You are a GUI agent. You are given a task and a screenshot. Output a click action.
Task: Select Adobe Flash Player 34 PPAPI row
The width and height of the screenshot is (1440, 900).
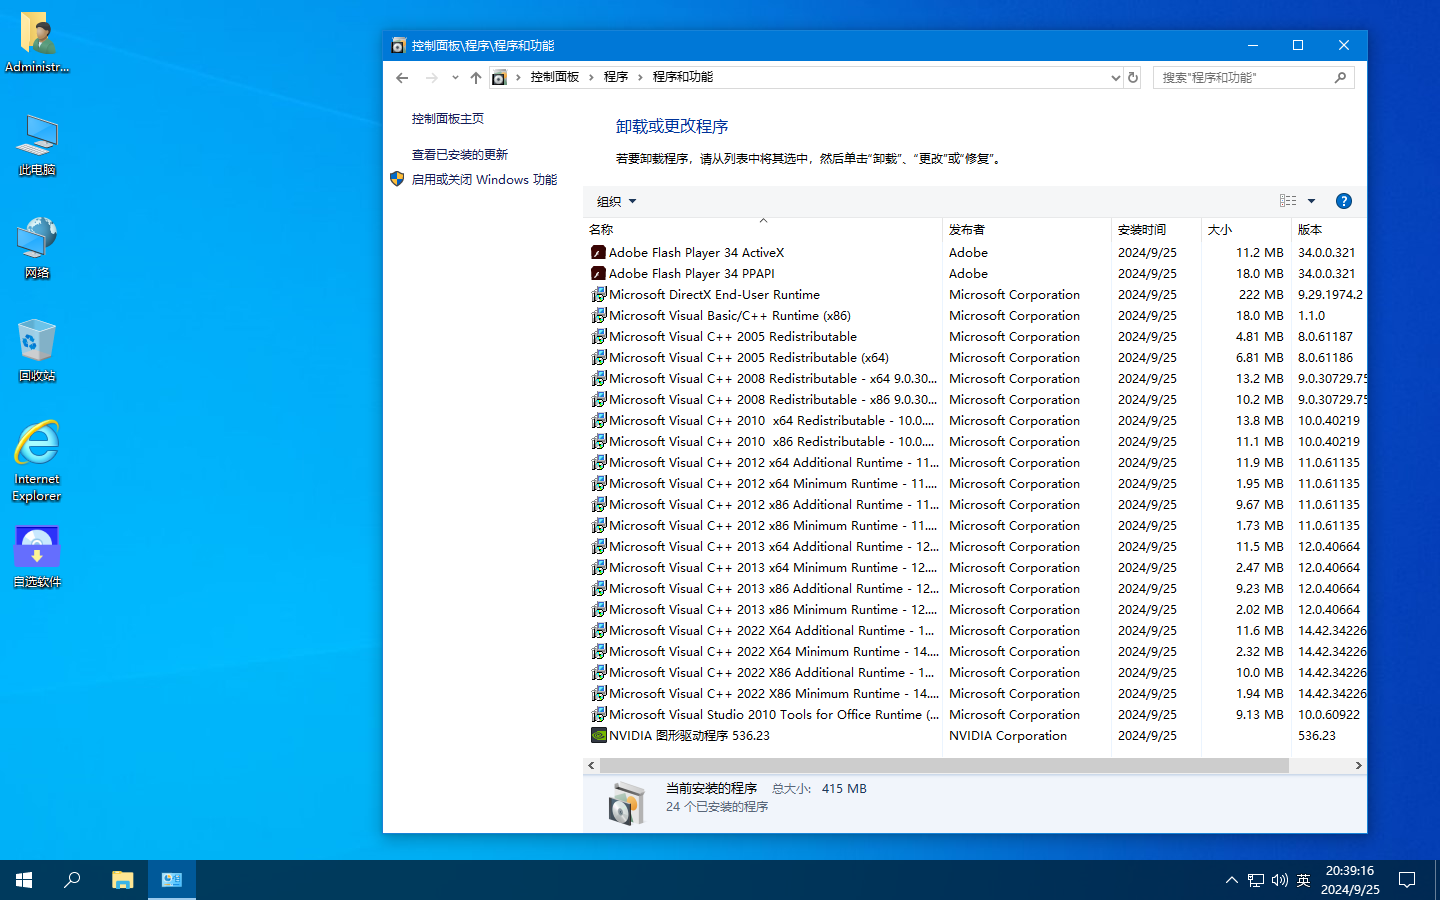coord(975,274)
